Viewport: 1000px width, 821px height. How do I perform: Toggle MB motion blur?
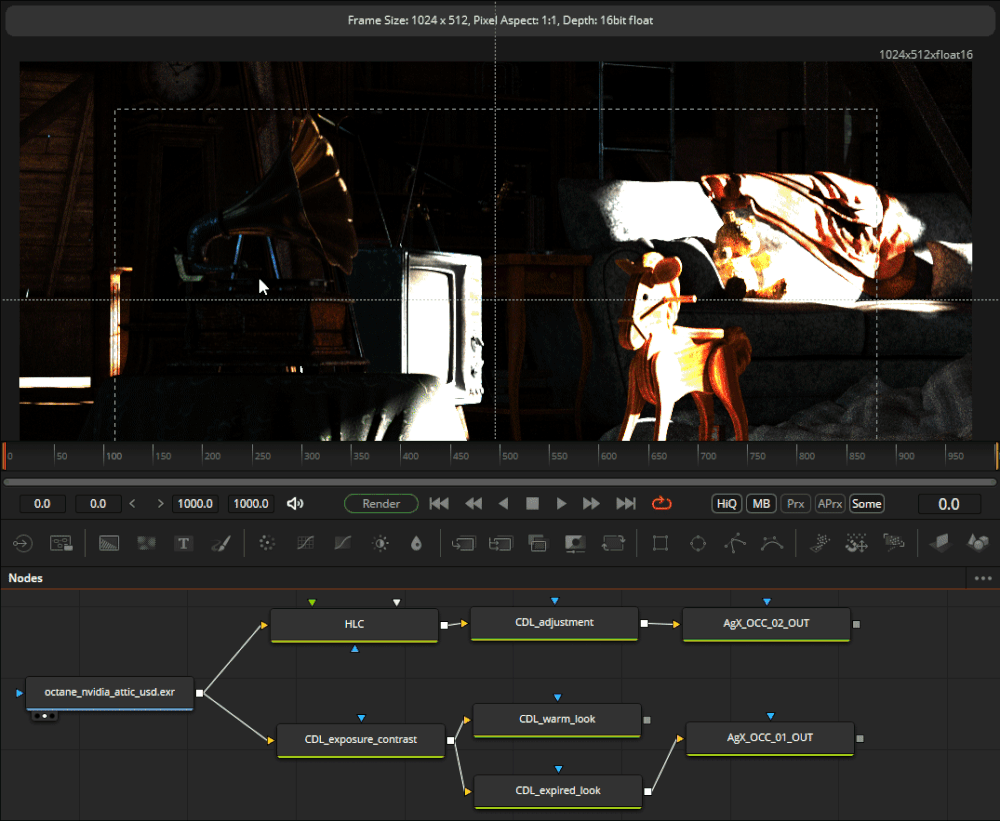pyautogui.click(x=760, y=503)
